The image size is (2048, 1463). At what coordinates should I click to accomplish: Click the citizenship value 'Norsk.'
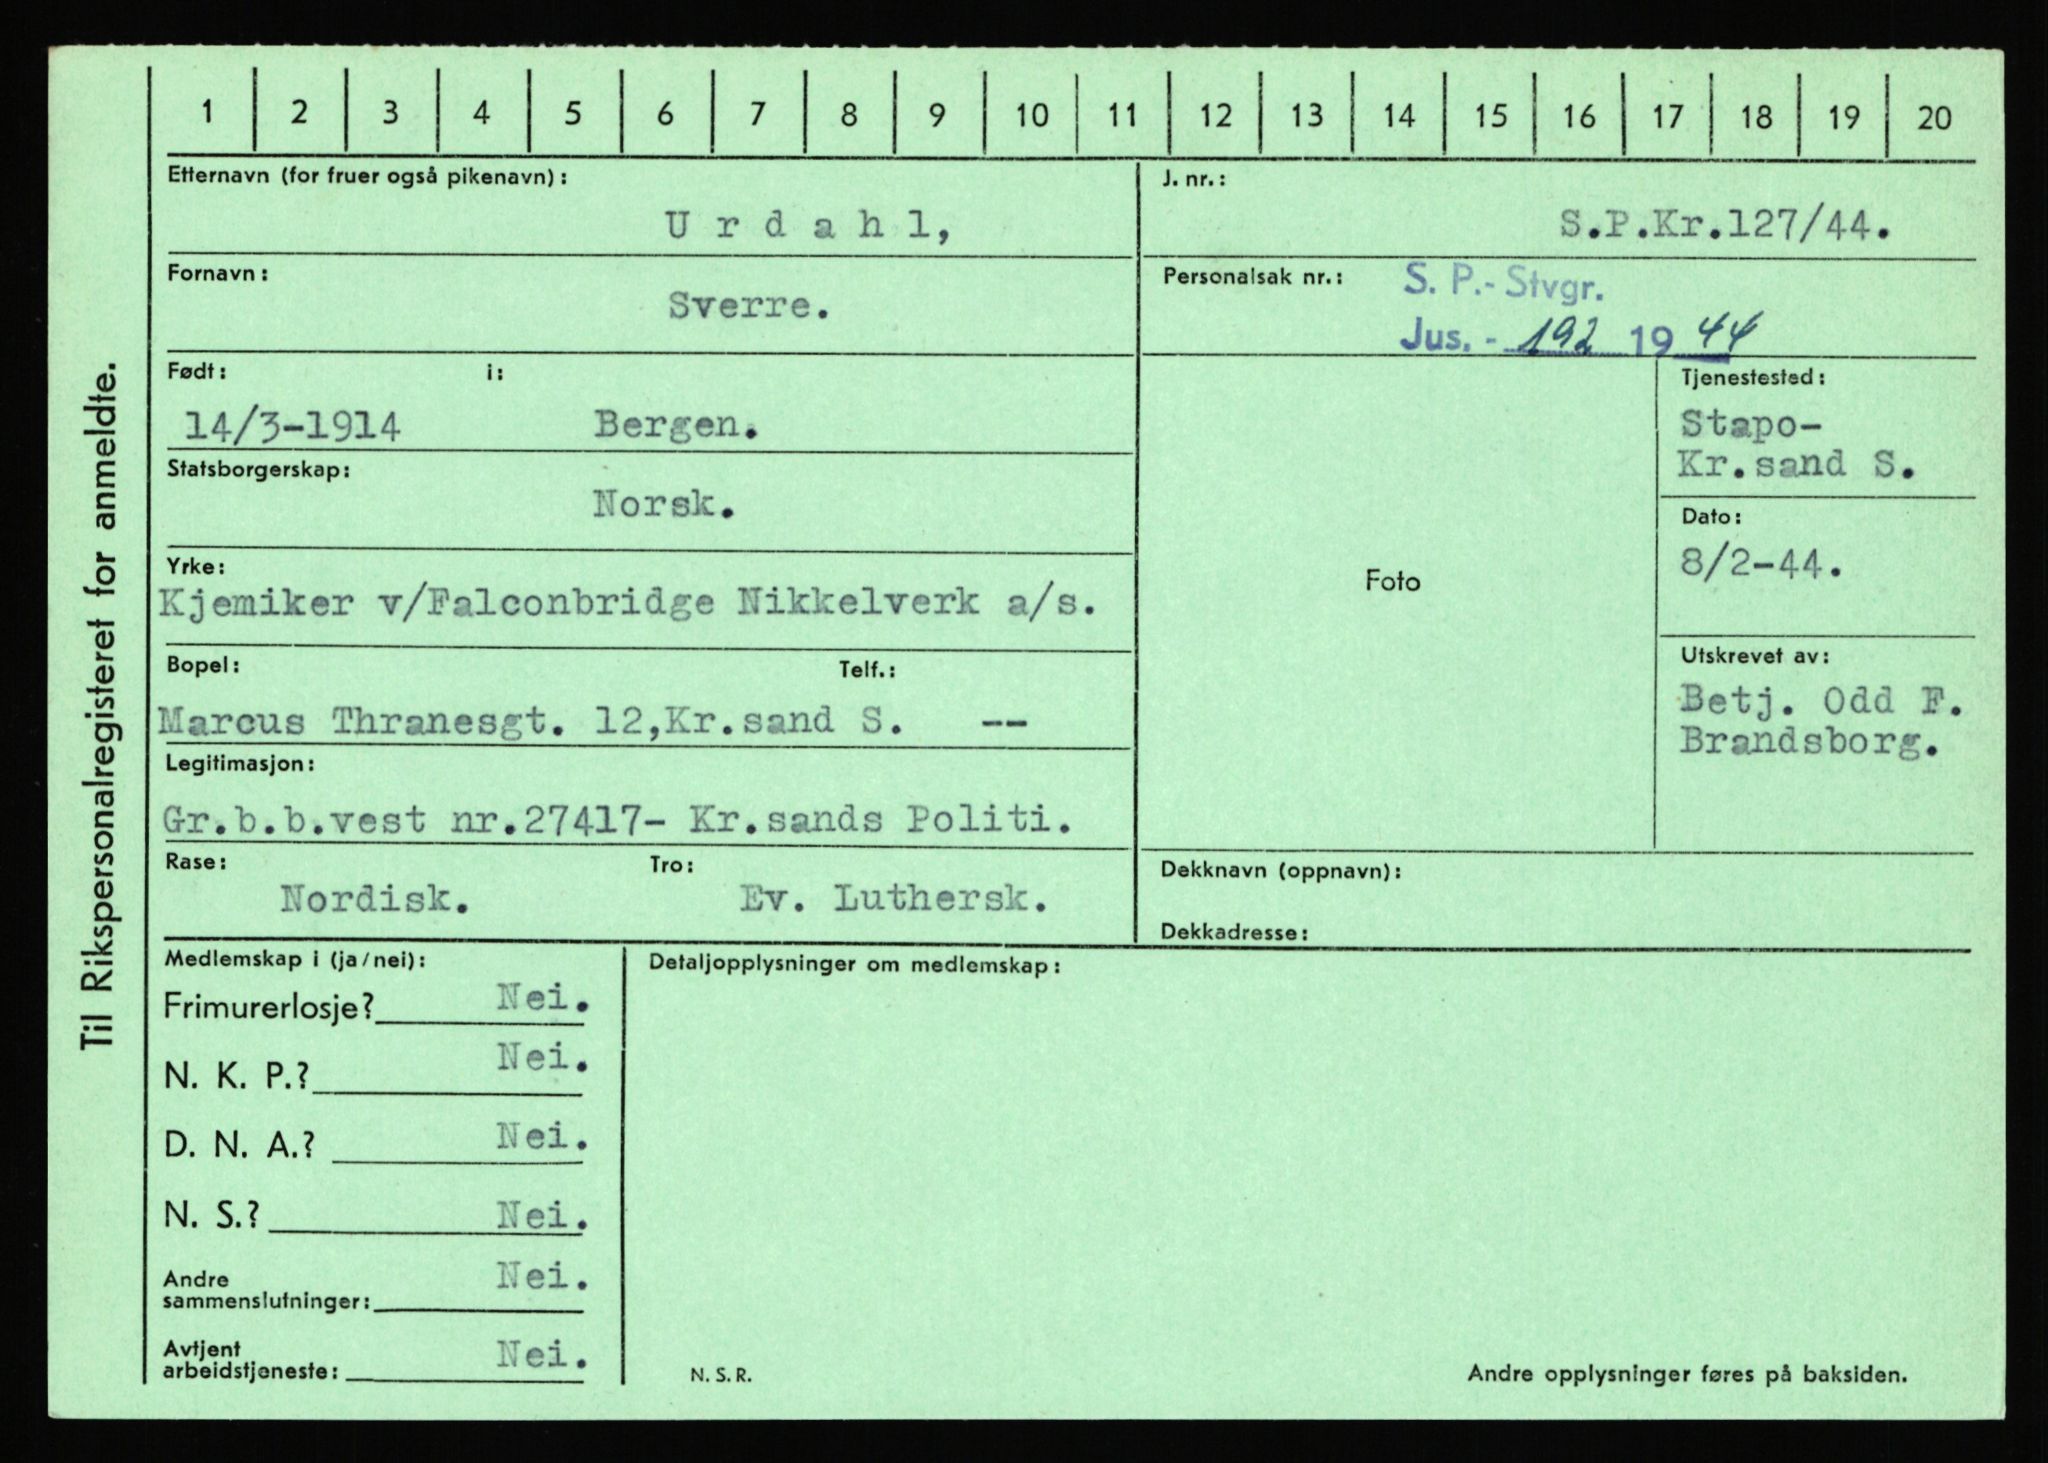pyautogui.click(x=664, y=504)
